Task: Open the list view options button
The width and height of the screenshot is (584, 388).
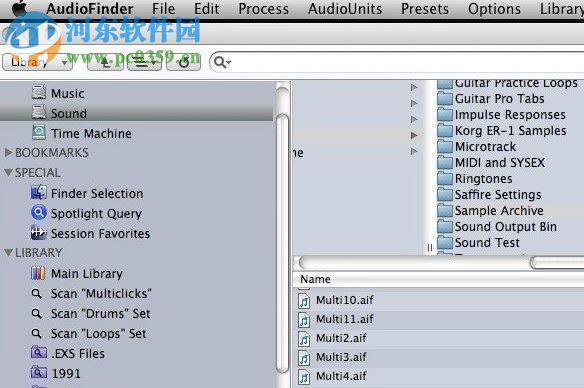Action: click(144, 62)
